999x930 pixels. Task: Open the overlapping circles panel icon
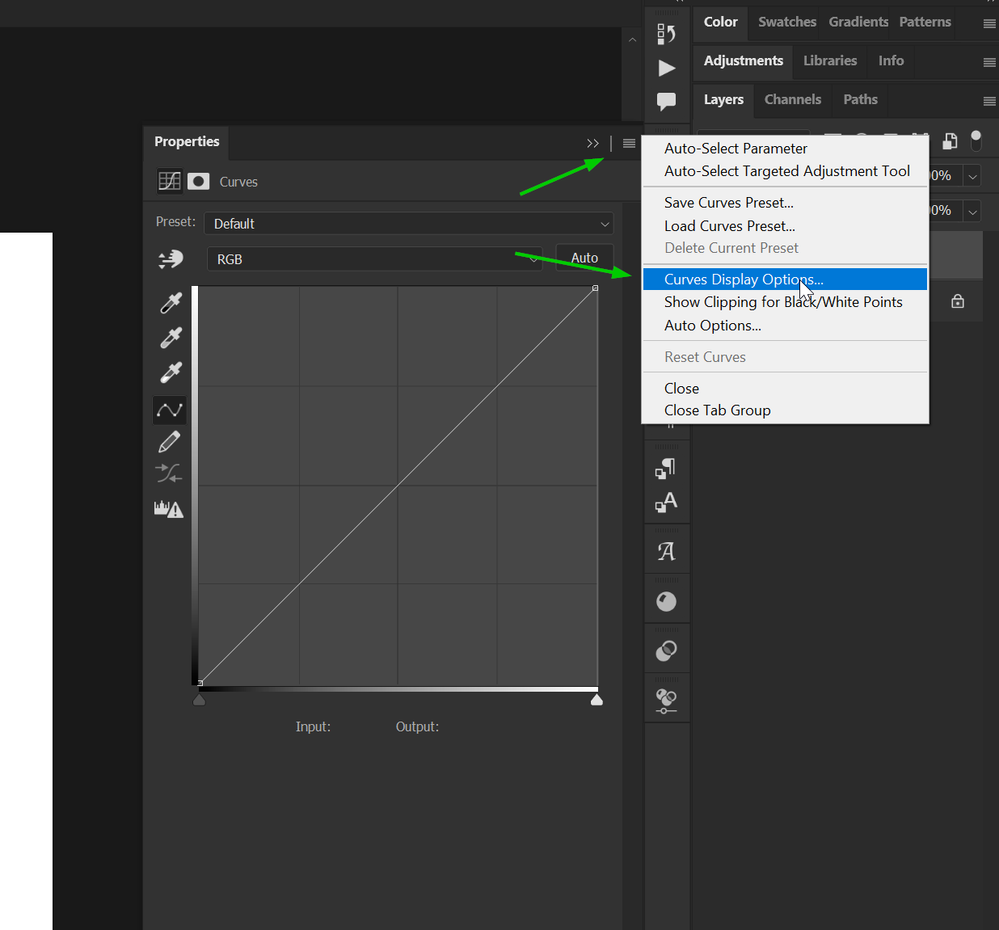coord(666,650)
